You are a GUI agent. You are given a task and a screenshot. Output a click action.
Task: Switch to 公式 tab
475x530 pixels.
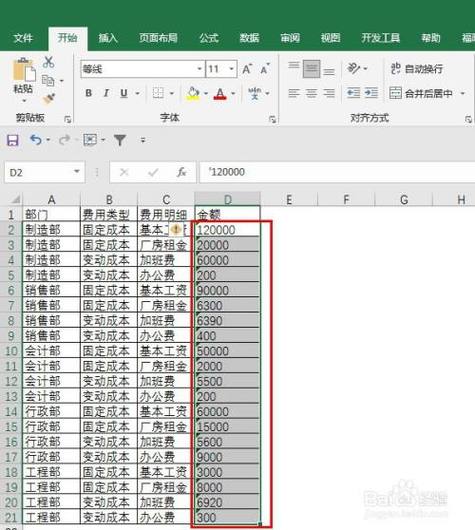click(209, 38)
